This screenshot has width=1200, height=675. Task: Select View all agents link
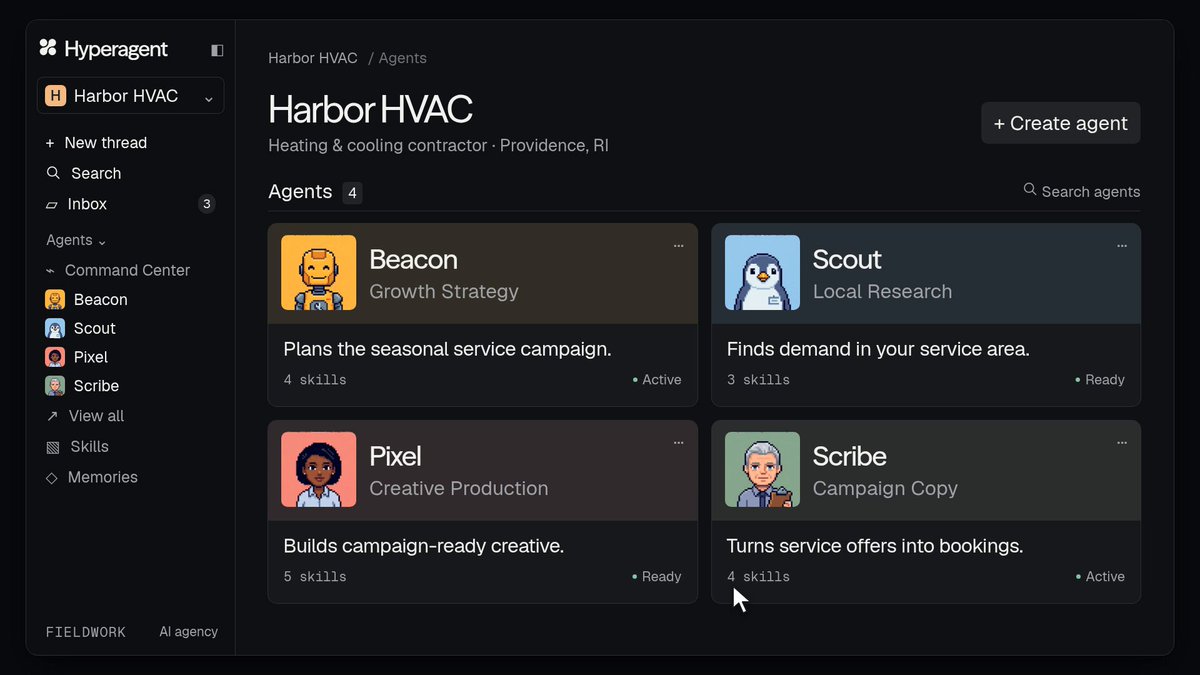85,416
